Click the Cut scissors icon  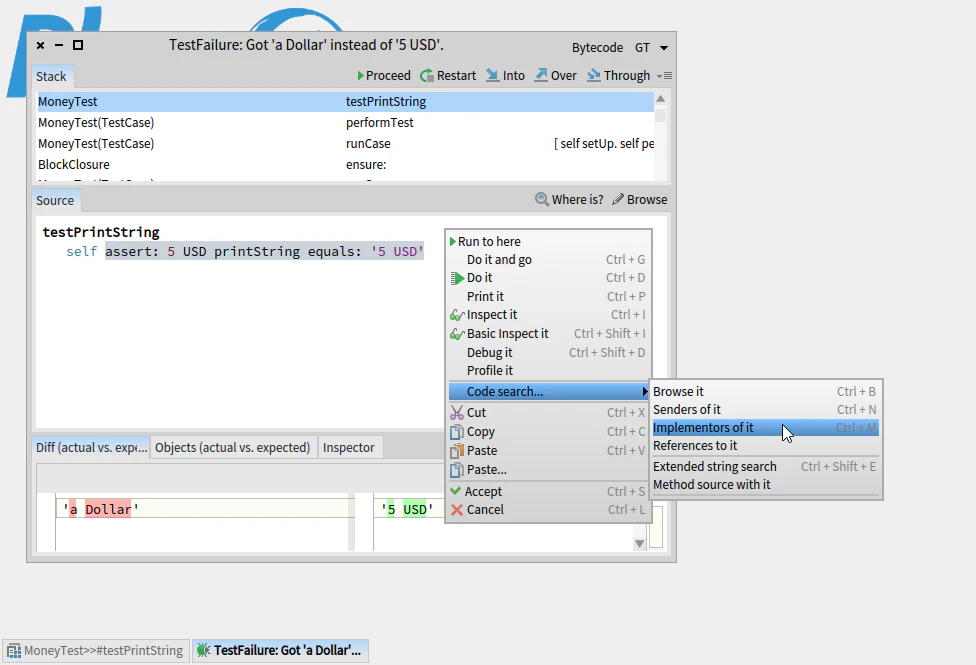[x=458, y=412]
